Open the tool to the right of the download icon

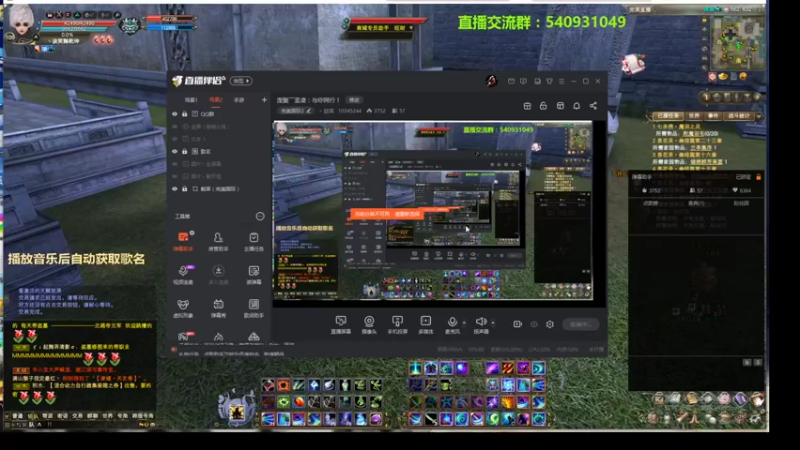(x=254, y=274)
